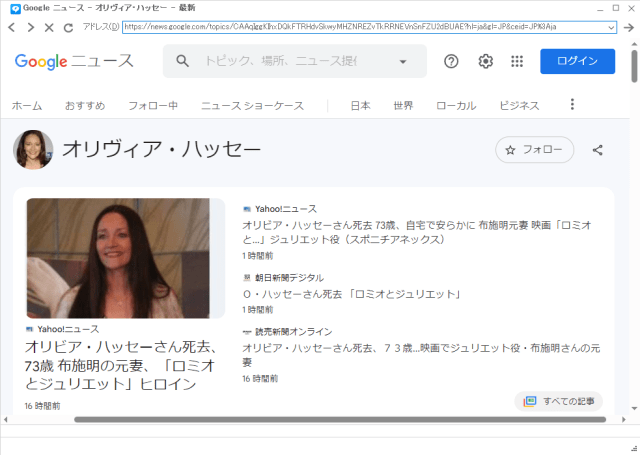Open the help question-mark icon
This screenshot has width=640, height=455.
pyautogui.click(x=451, y=61)
